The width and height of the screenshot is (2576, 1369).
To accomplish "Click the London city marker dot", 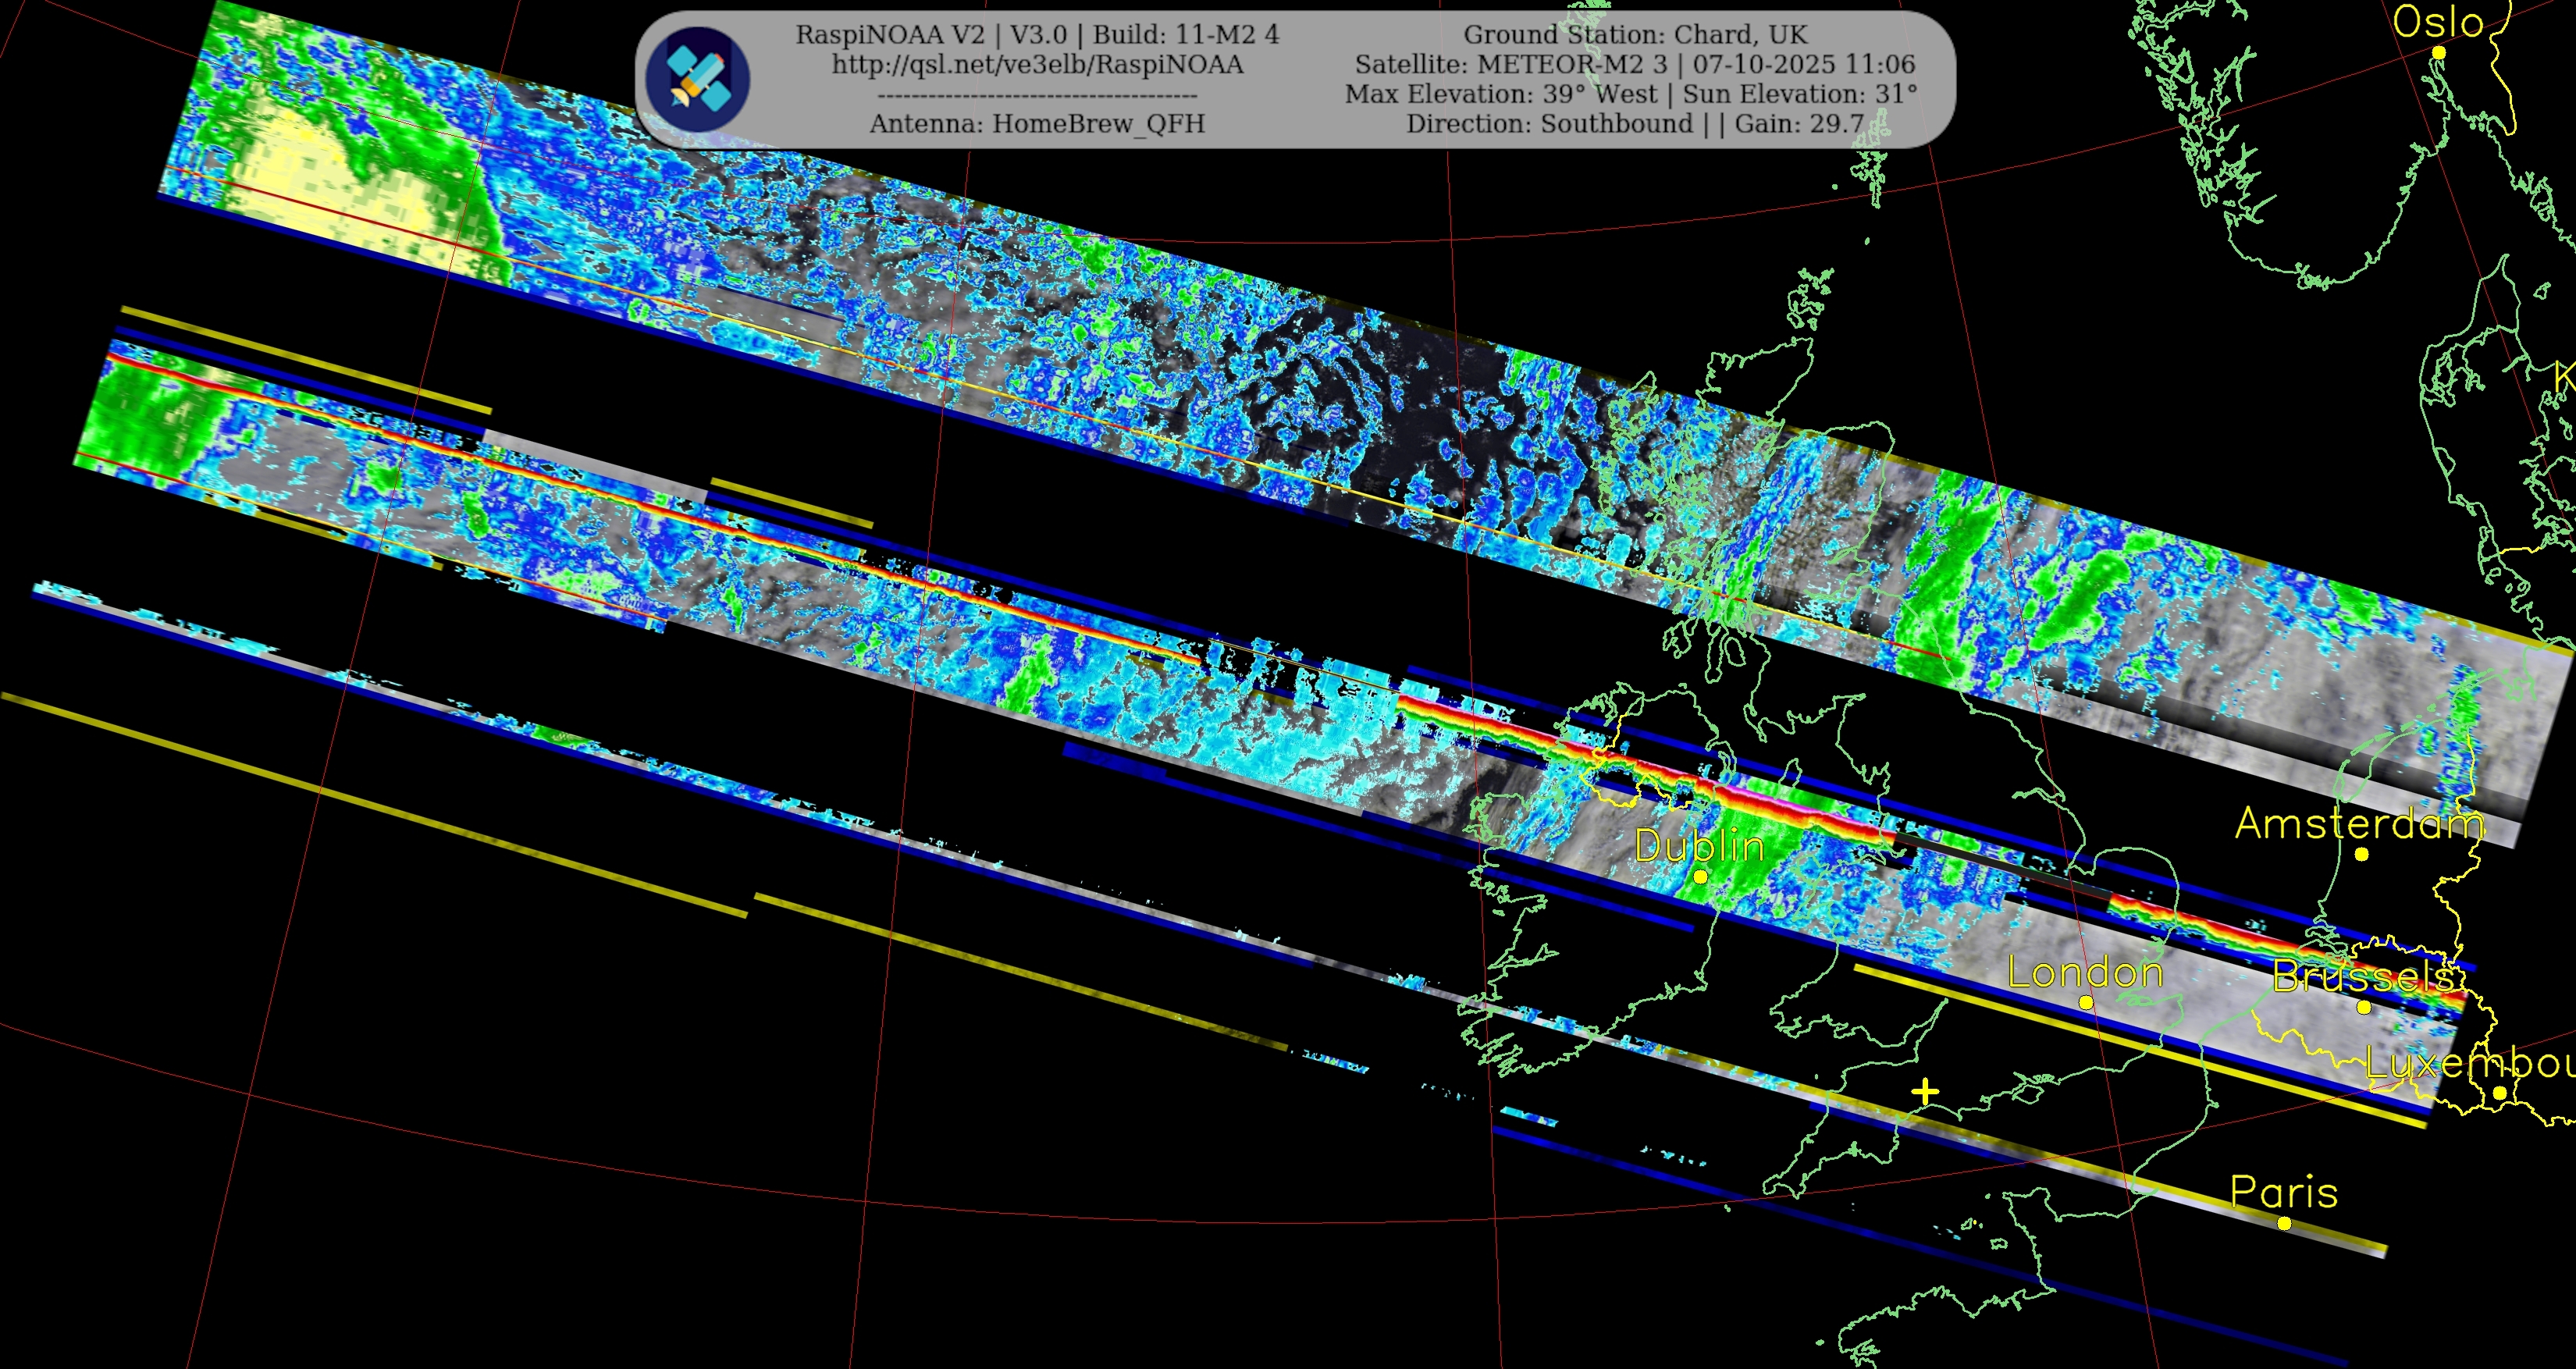I will tap(2086, 1002).
